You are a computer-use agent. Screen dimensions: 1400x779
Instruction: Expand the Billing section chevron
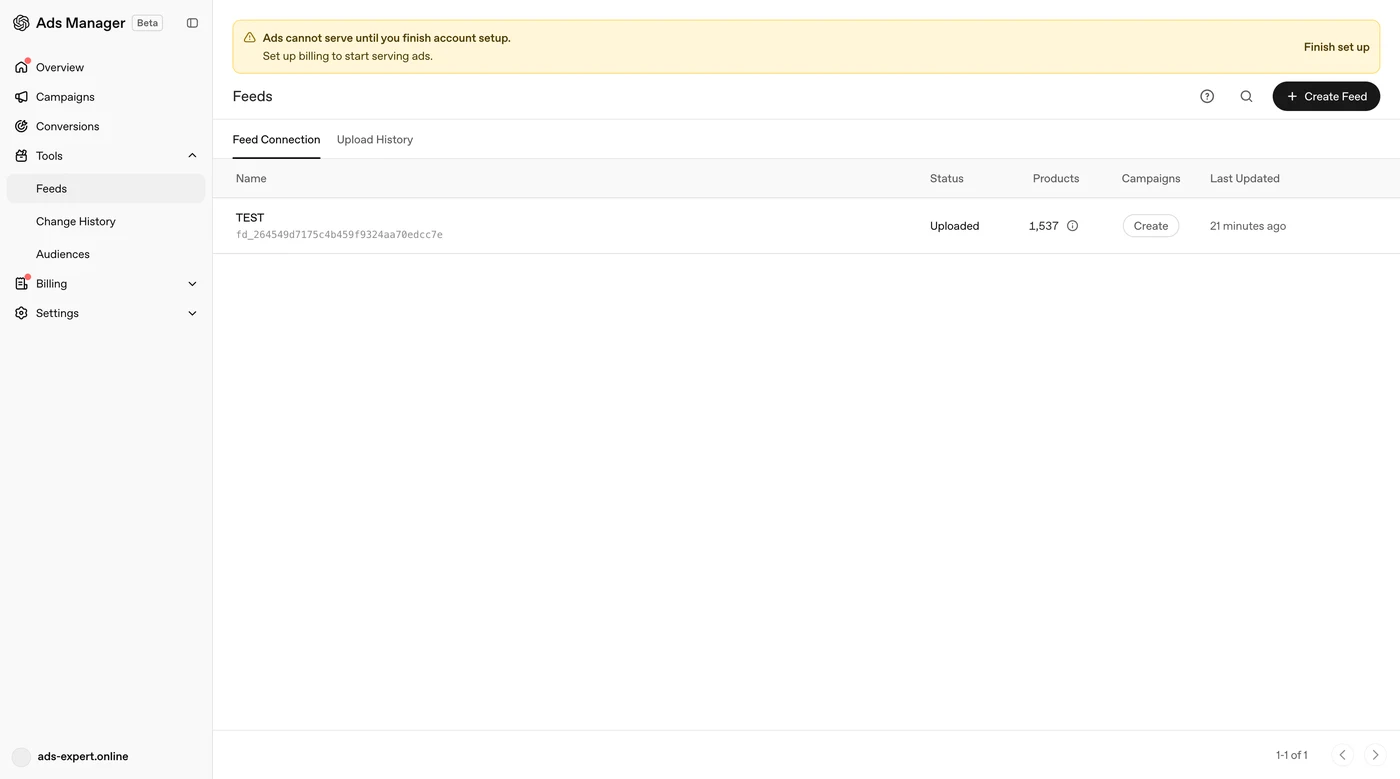(x=192, y=284)
